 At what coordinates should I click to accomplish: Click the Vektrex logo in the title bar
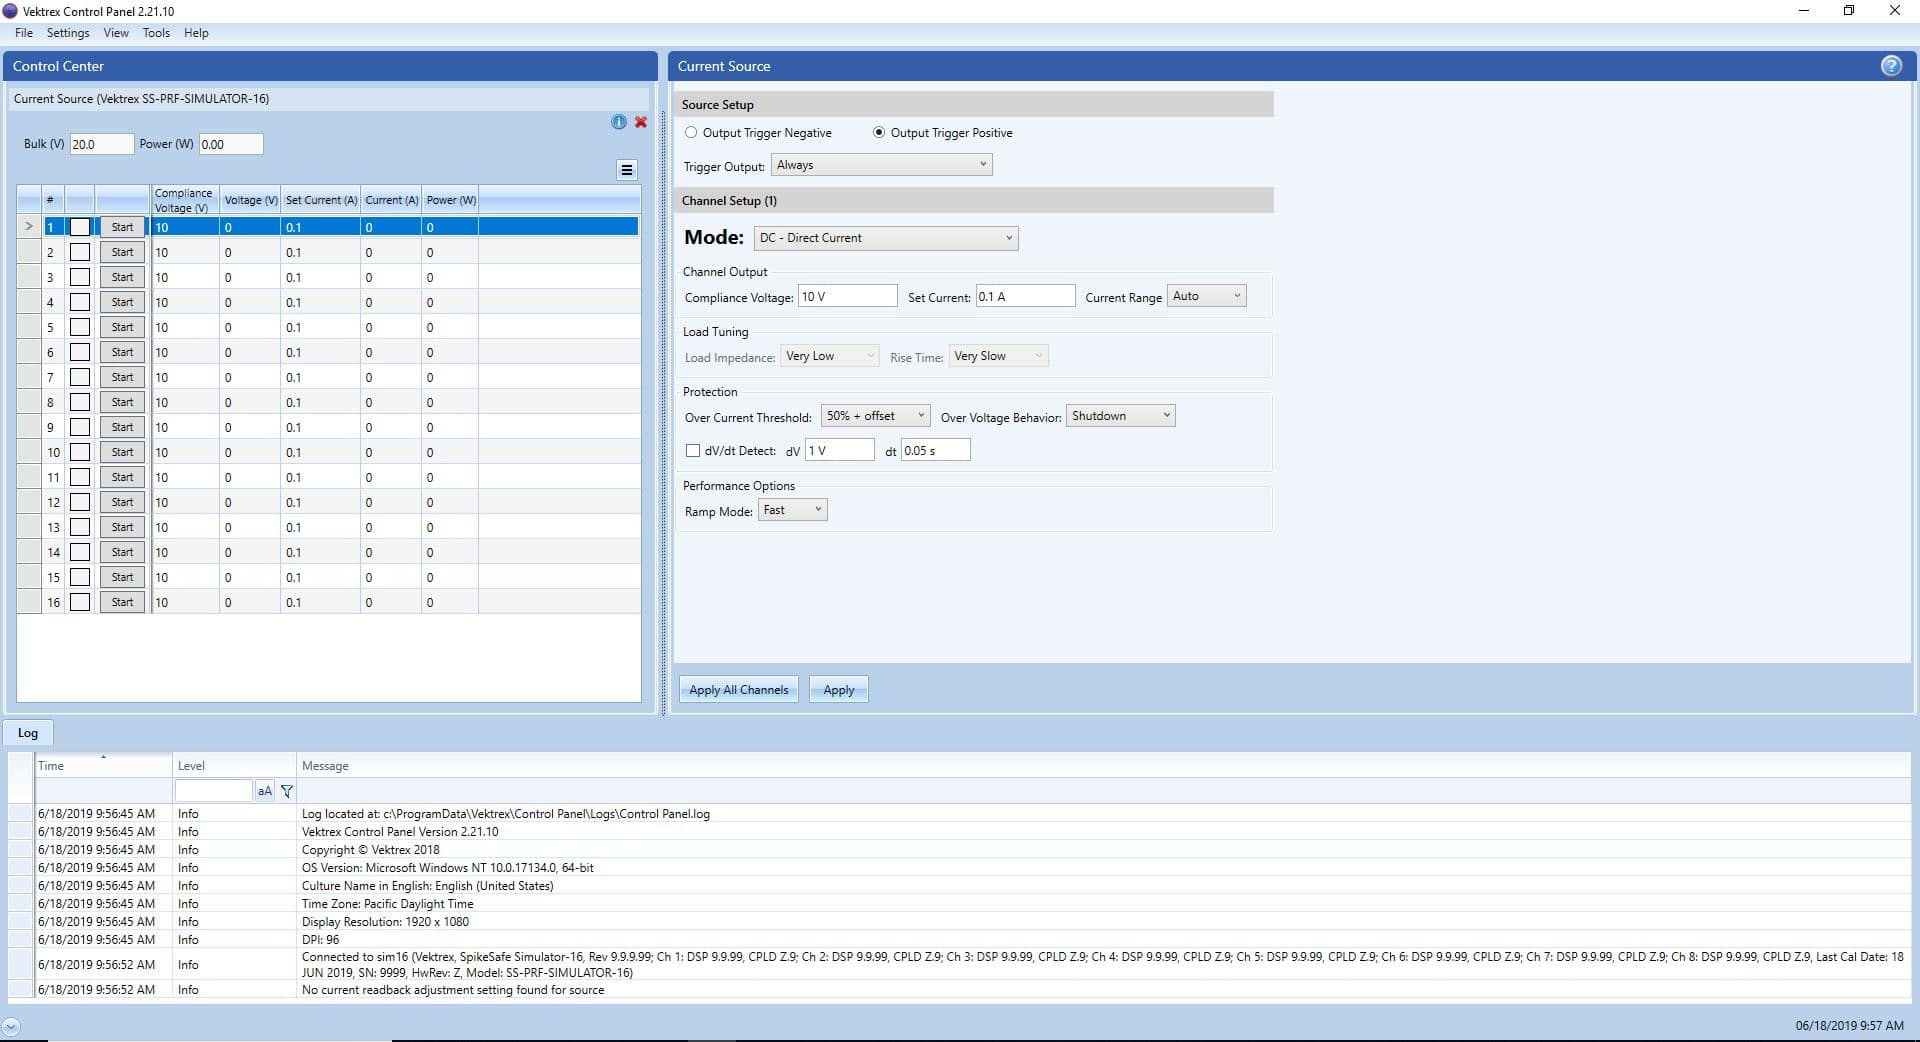(11, 11)
